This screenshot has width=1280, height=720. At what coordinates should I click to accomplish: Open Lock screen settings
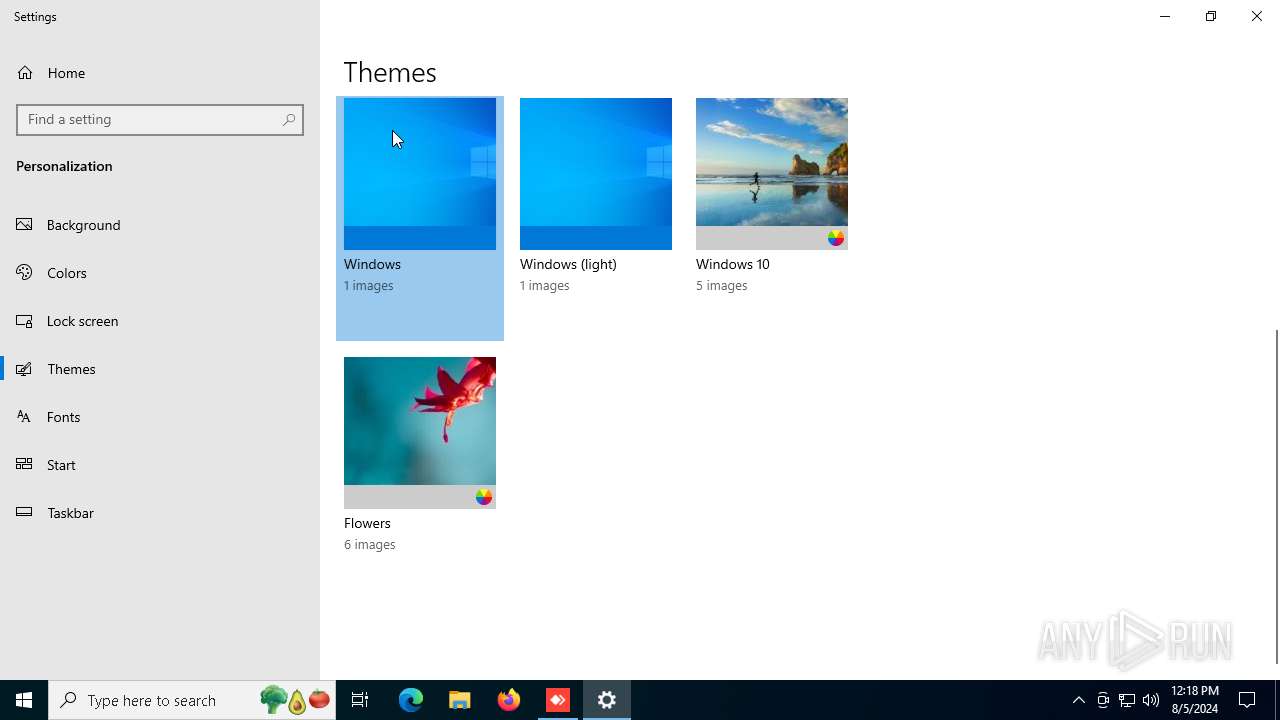pos(160,321)
